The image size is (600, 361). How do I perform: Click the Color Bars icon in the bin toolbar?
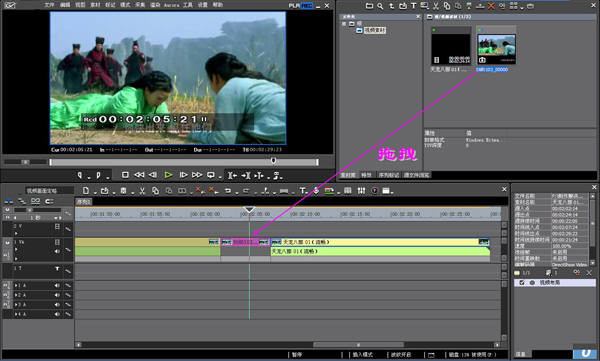pyautogui.click(x=424, y=6)
